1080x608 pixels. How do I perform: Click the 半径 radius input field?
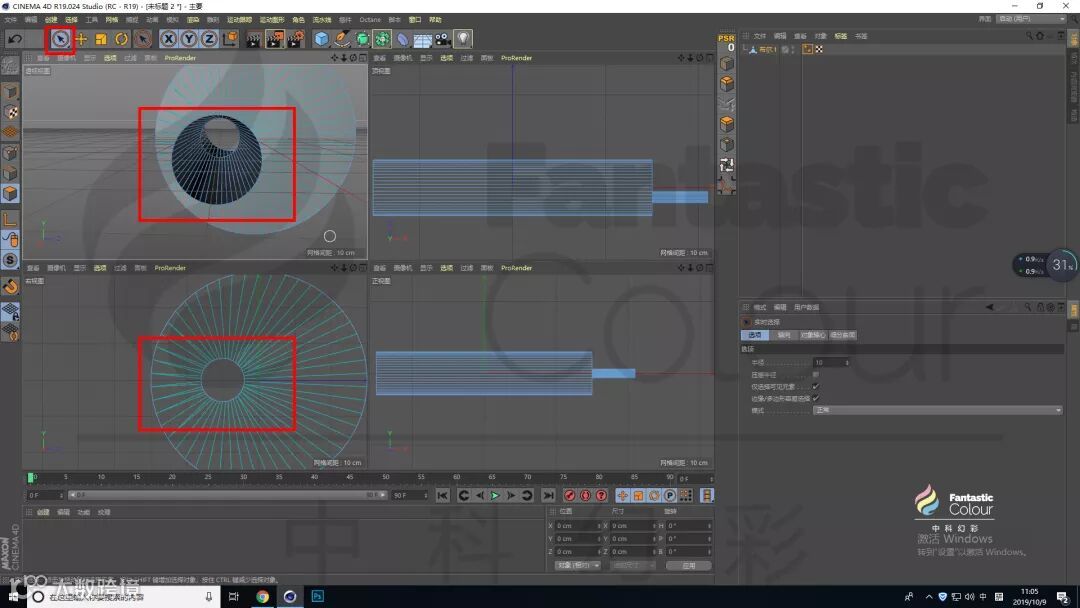(832, 362)
